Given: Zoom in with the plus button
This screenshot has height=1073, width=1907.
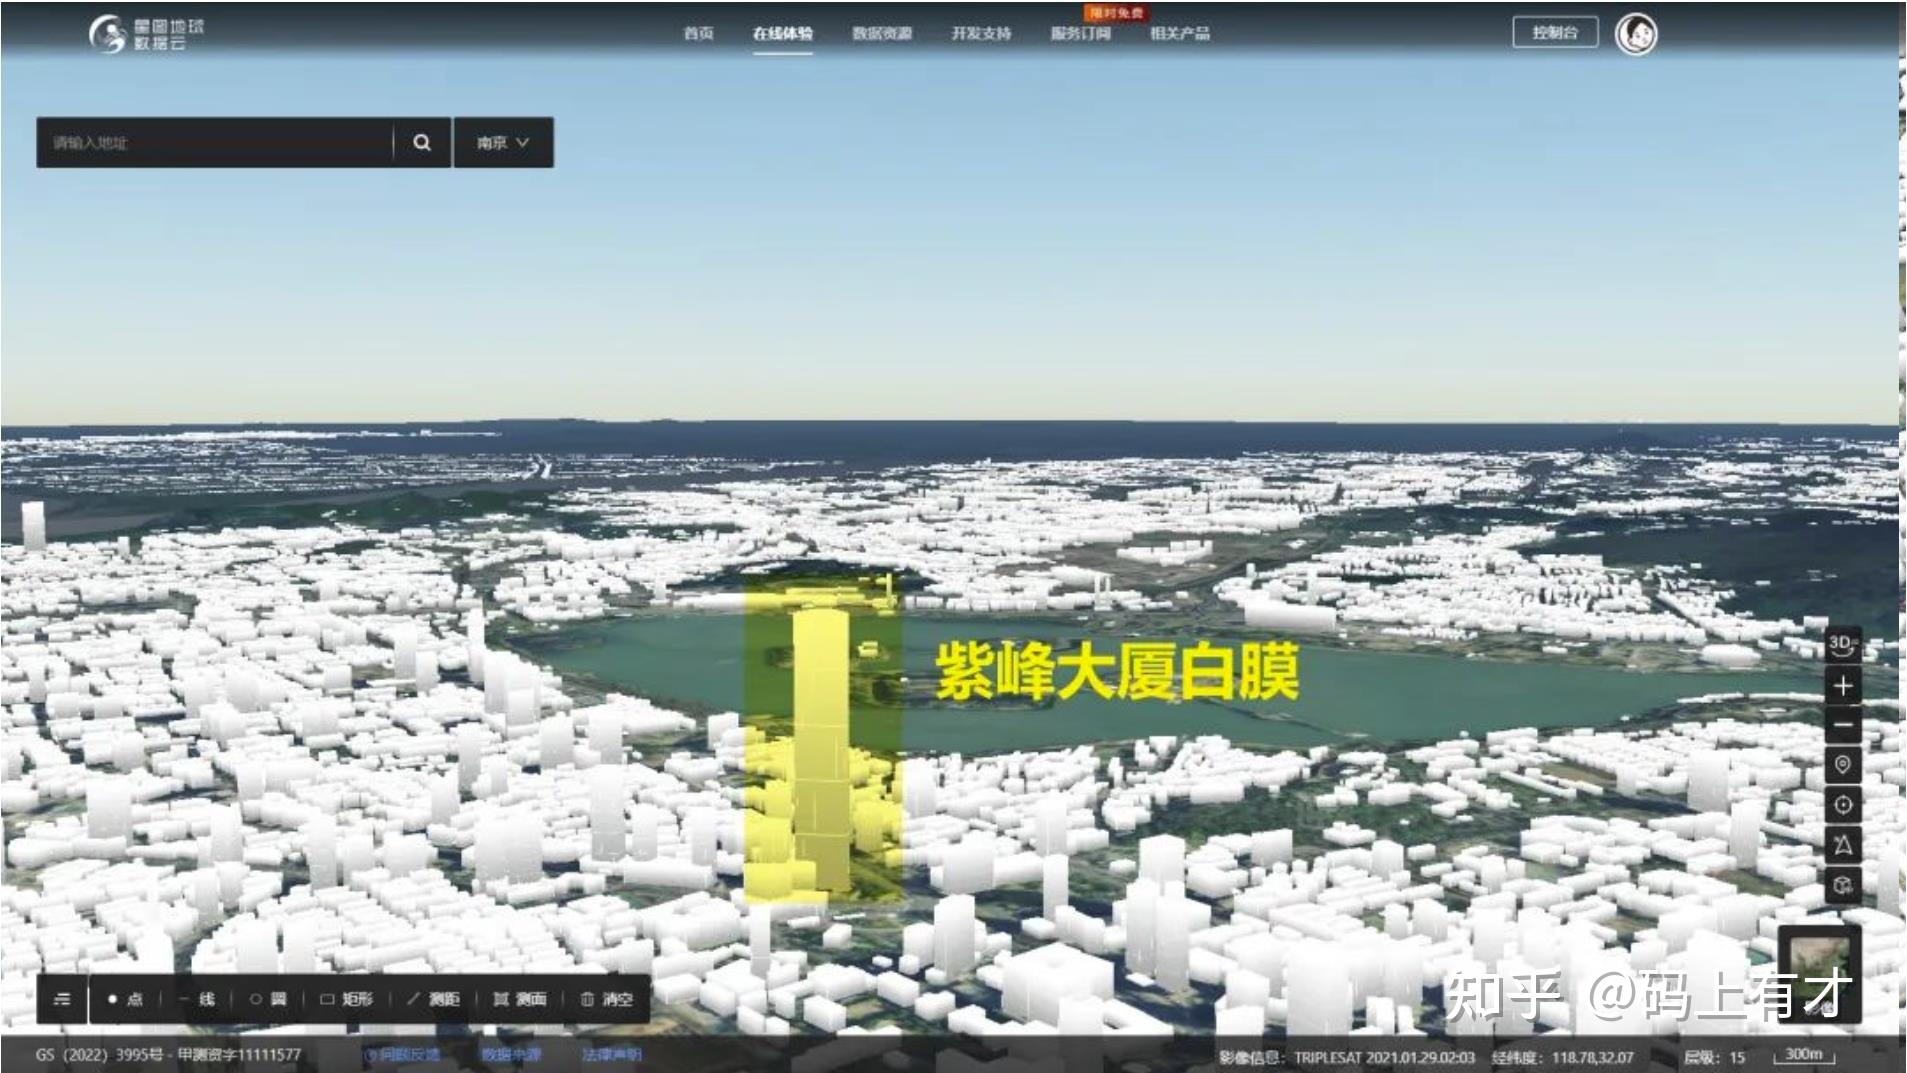Looking at the screenshot, I should coord(1843,686).
